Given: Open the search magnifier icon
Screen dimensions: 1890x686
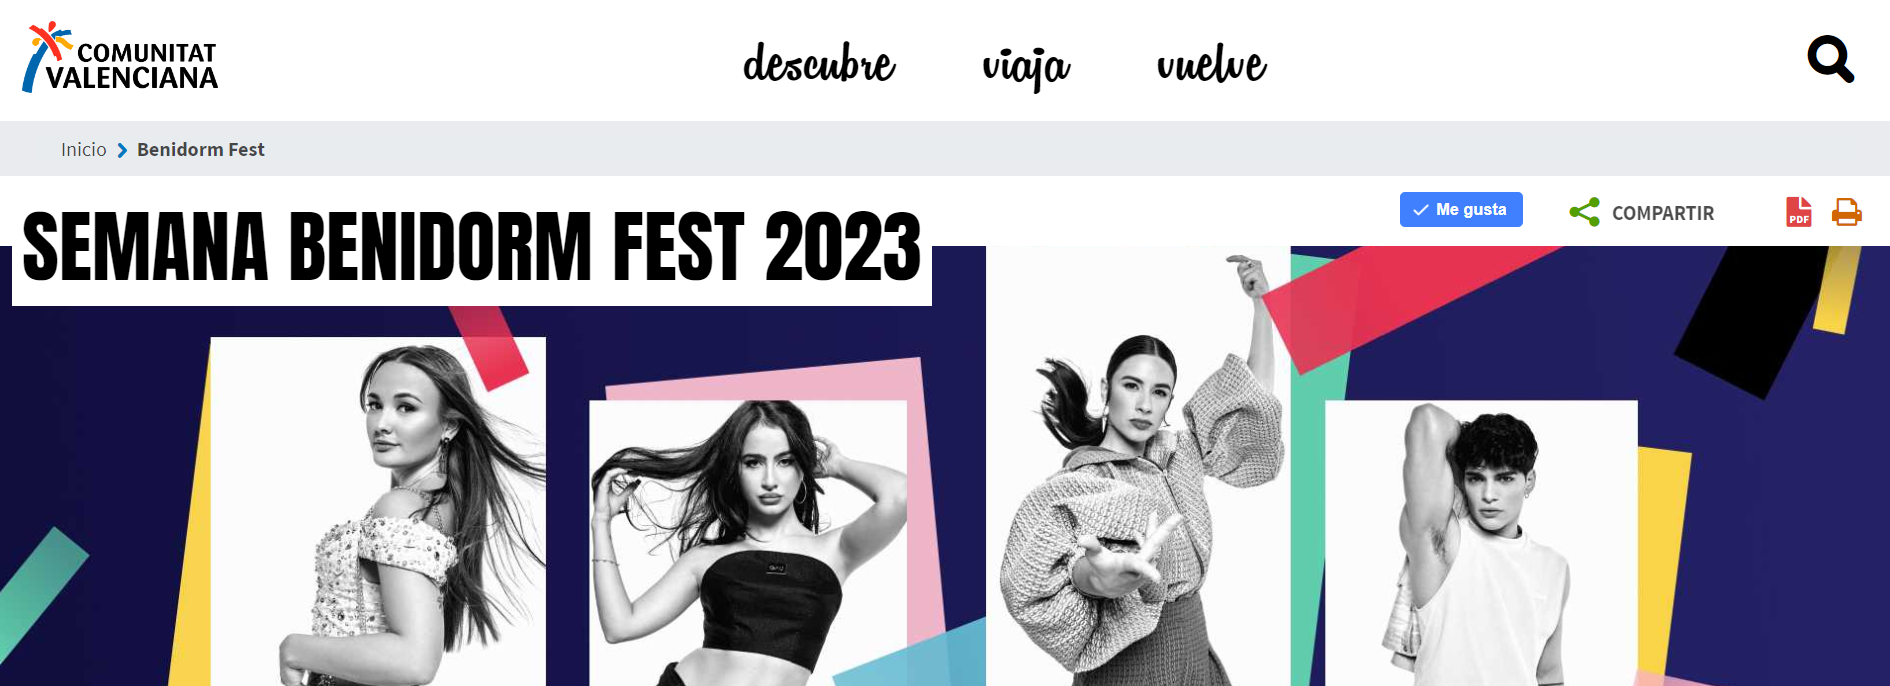Looking at the screenshot, I should [1830, 60].
